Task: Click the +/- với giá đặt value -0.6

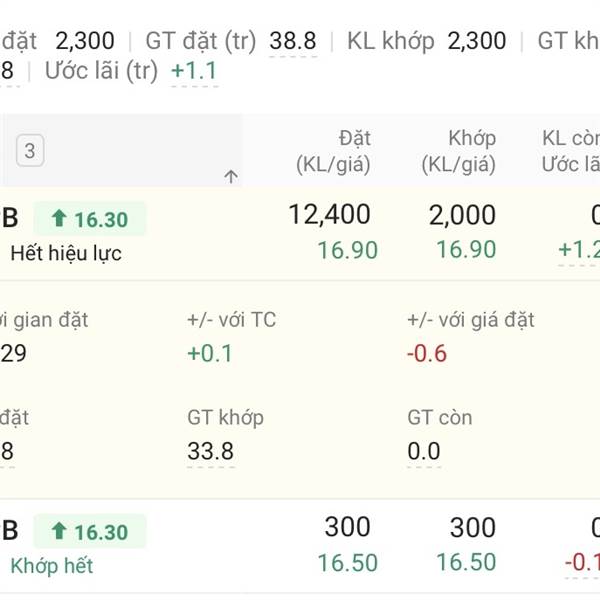Action: click(x=427, y=353)
